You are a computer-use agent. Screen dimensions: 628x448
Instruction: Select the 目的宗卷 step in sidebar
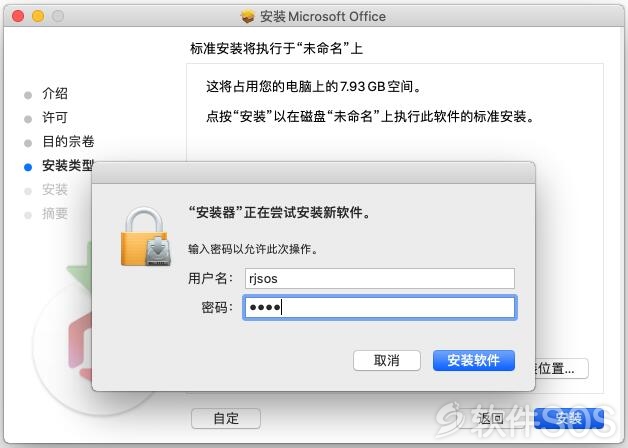click(x=68, y=142)
